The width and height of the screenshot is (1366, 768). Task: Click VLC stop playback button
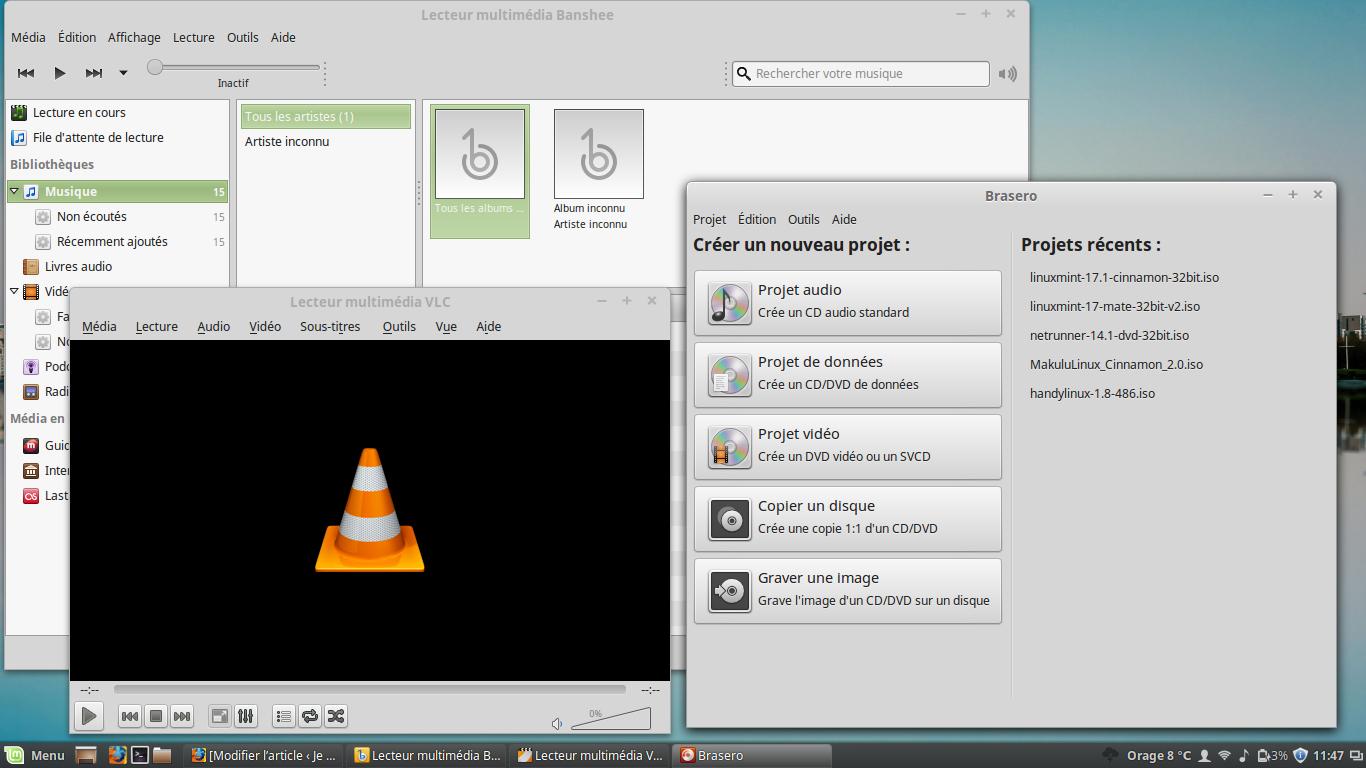point(155,716)
